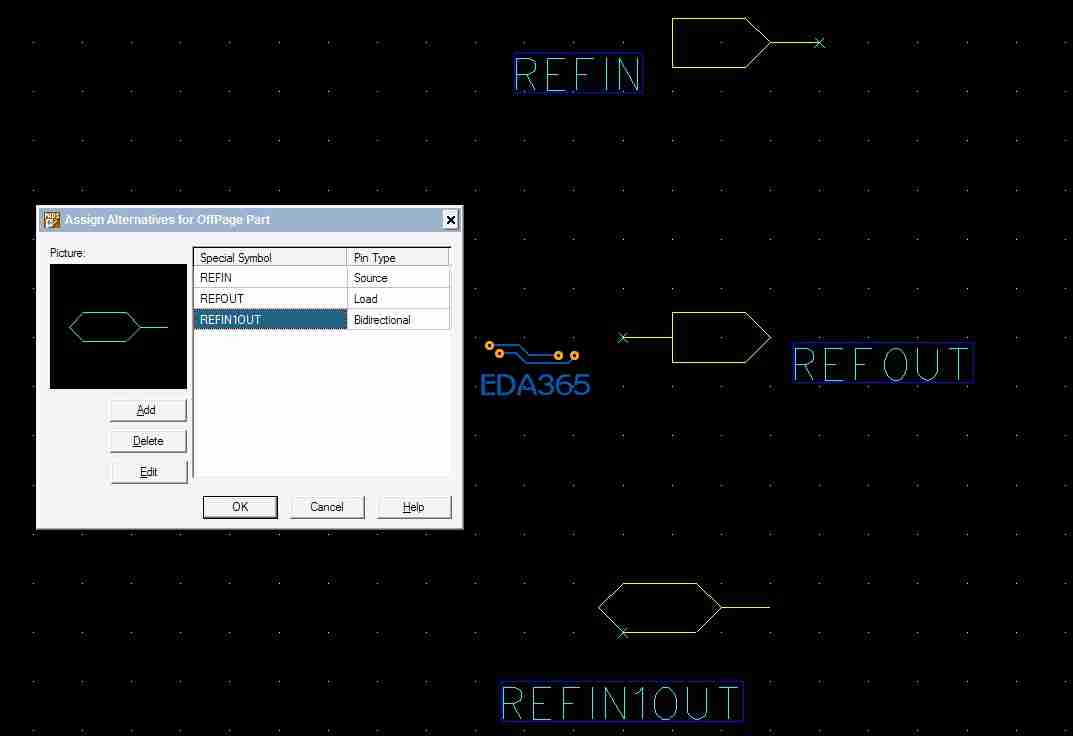Click the Bidirectional pin type cell
The width and height of the screenshot is (1073, 736).
coord(398,319)
